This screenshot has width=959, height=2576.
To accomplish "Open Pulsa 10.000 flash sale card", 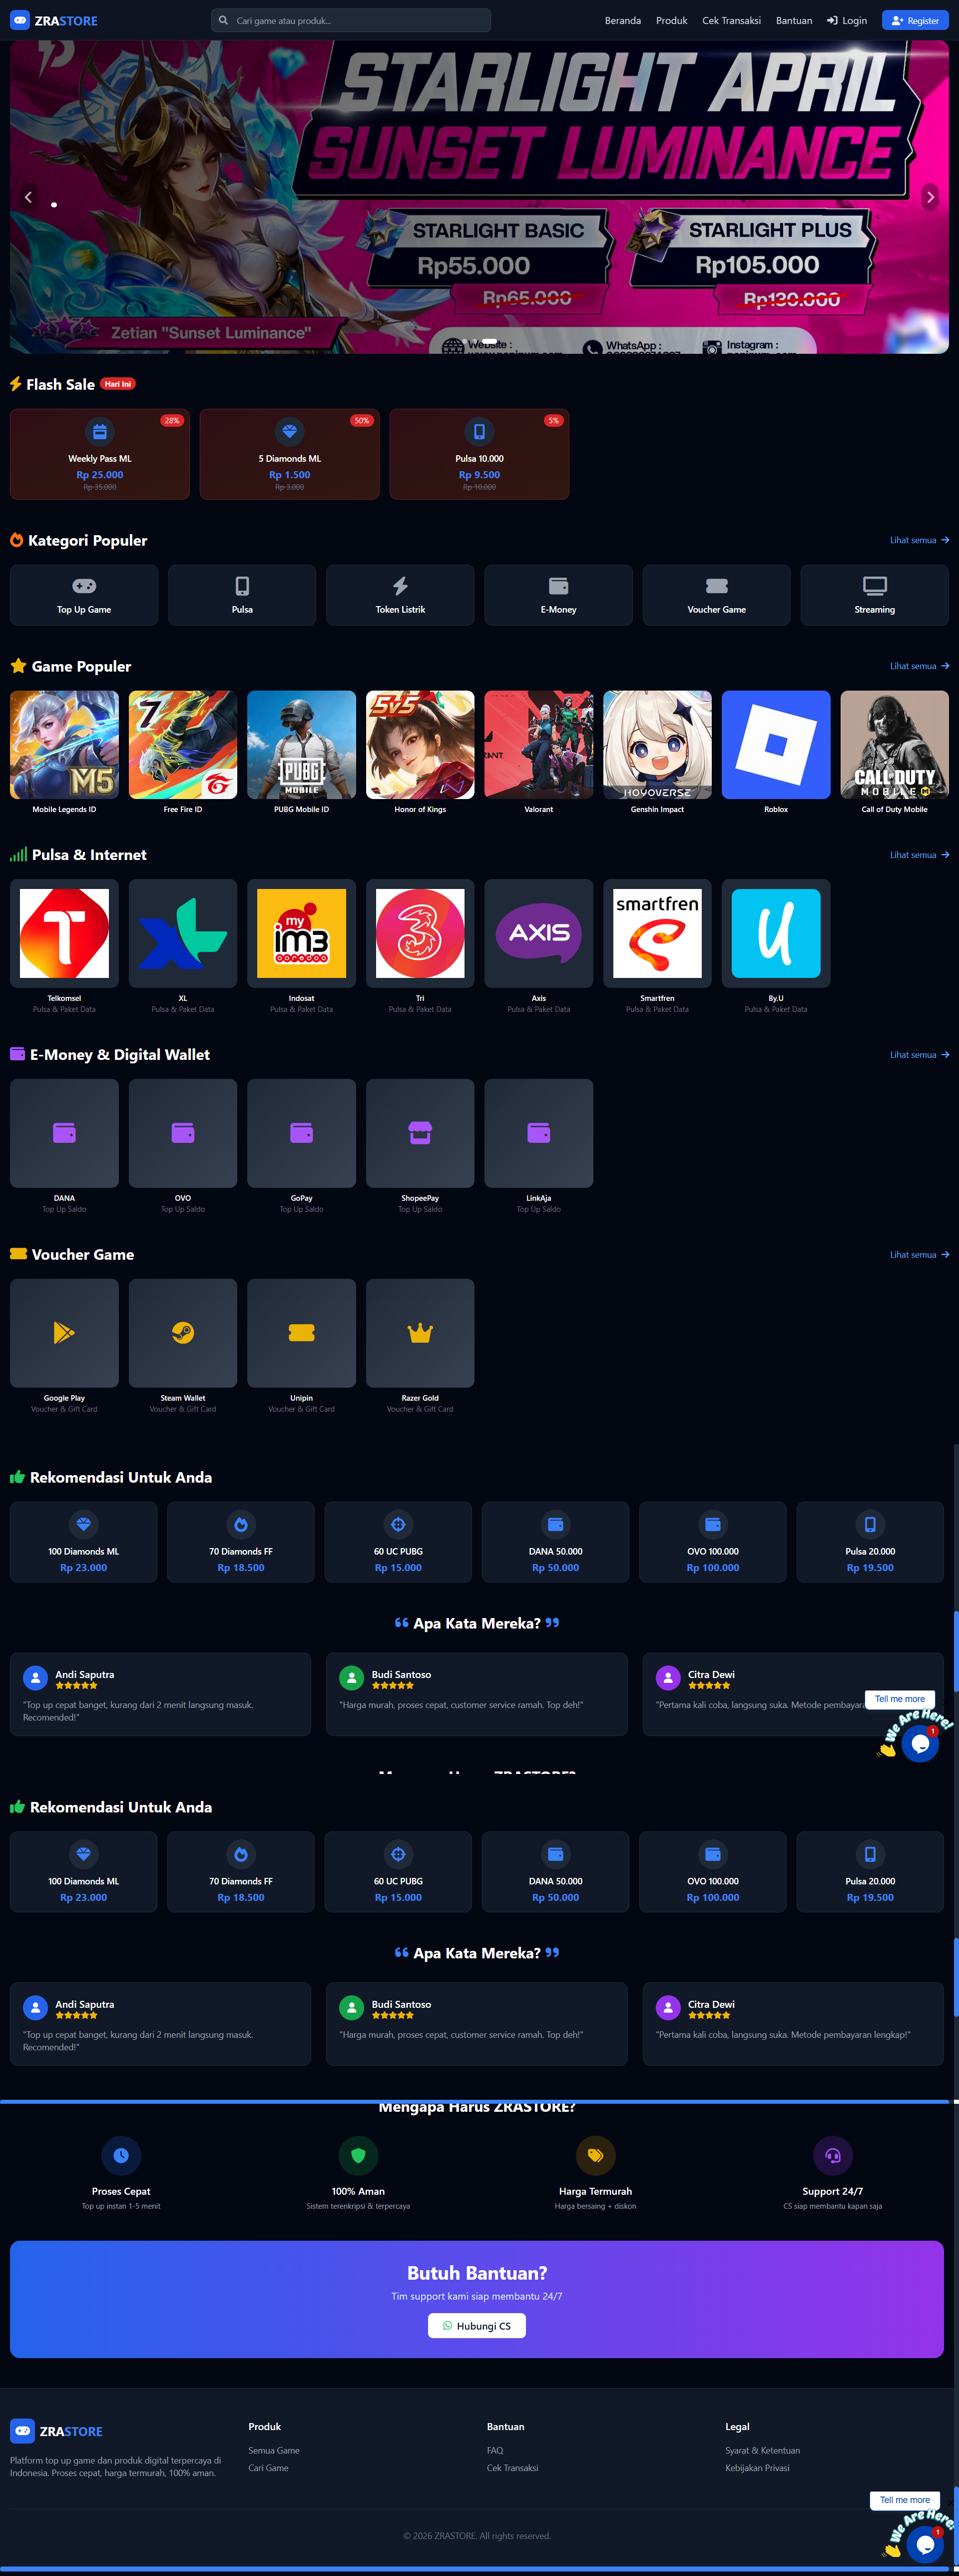I will 480,453.
